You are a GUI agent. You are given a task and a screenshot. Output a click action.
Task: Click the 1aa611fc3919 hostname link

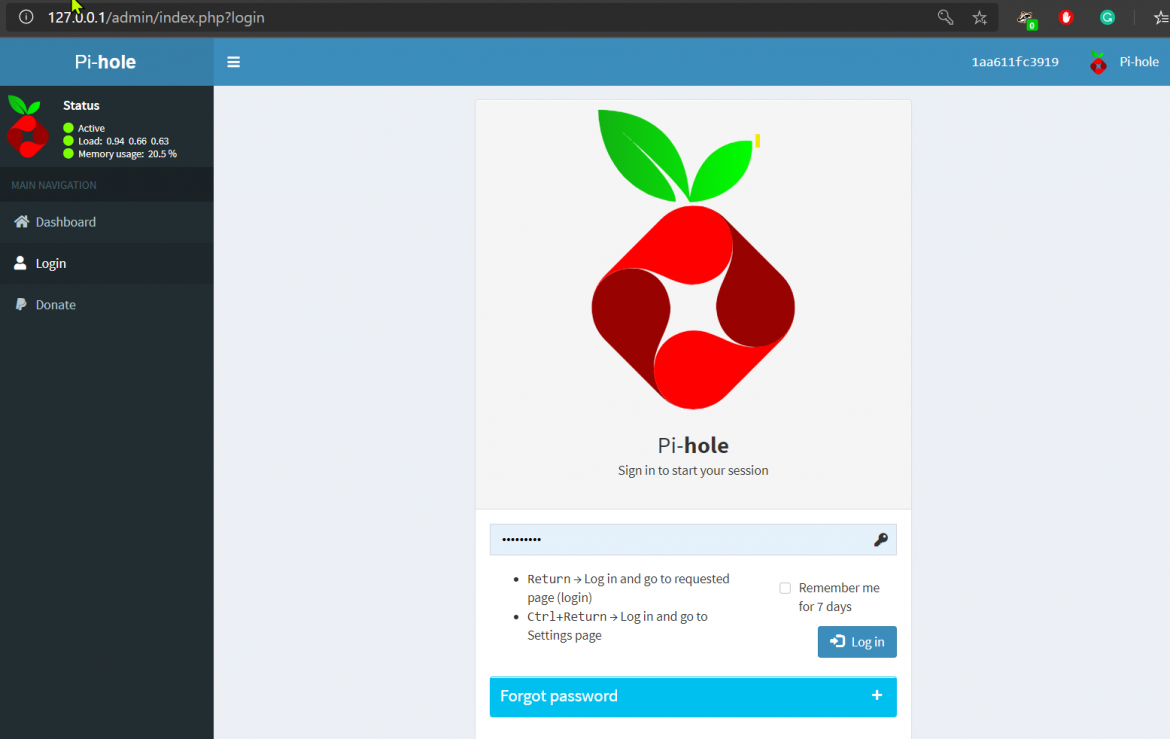pyautogui.click(x=1014, y=61)
